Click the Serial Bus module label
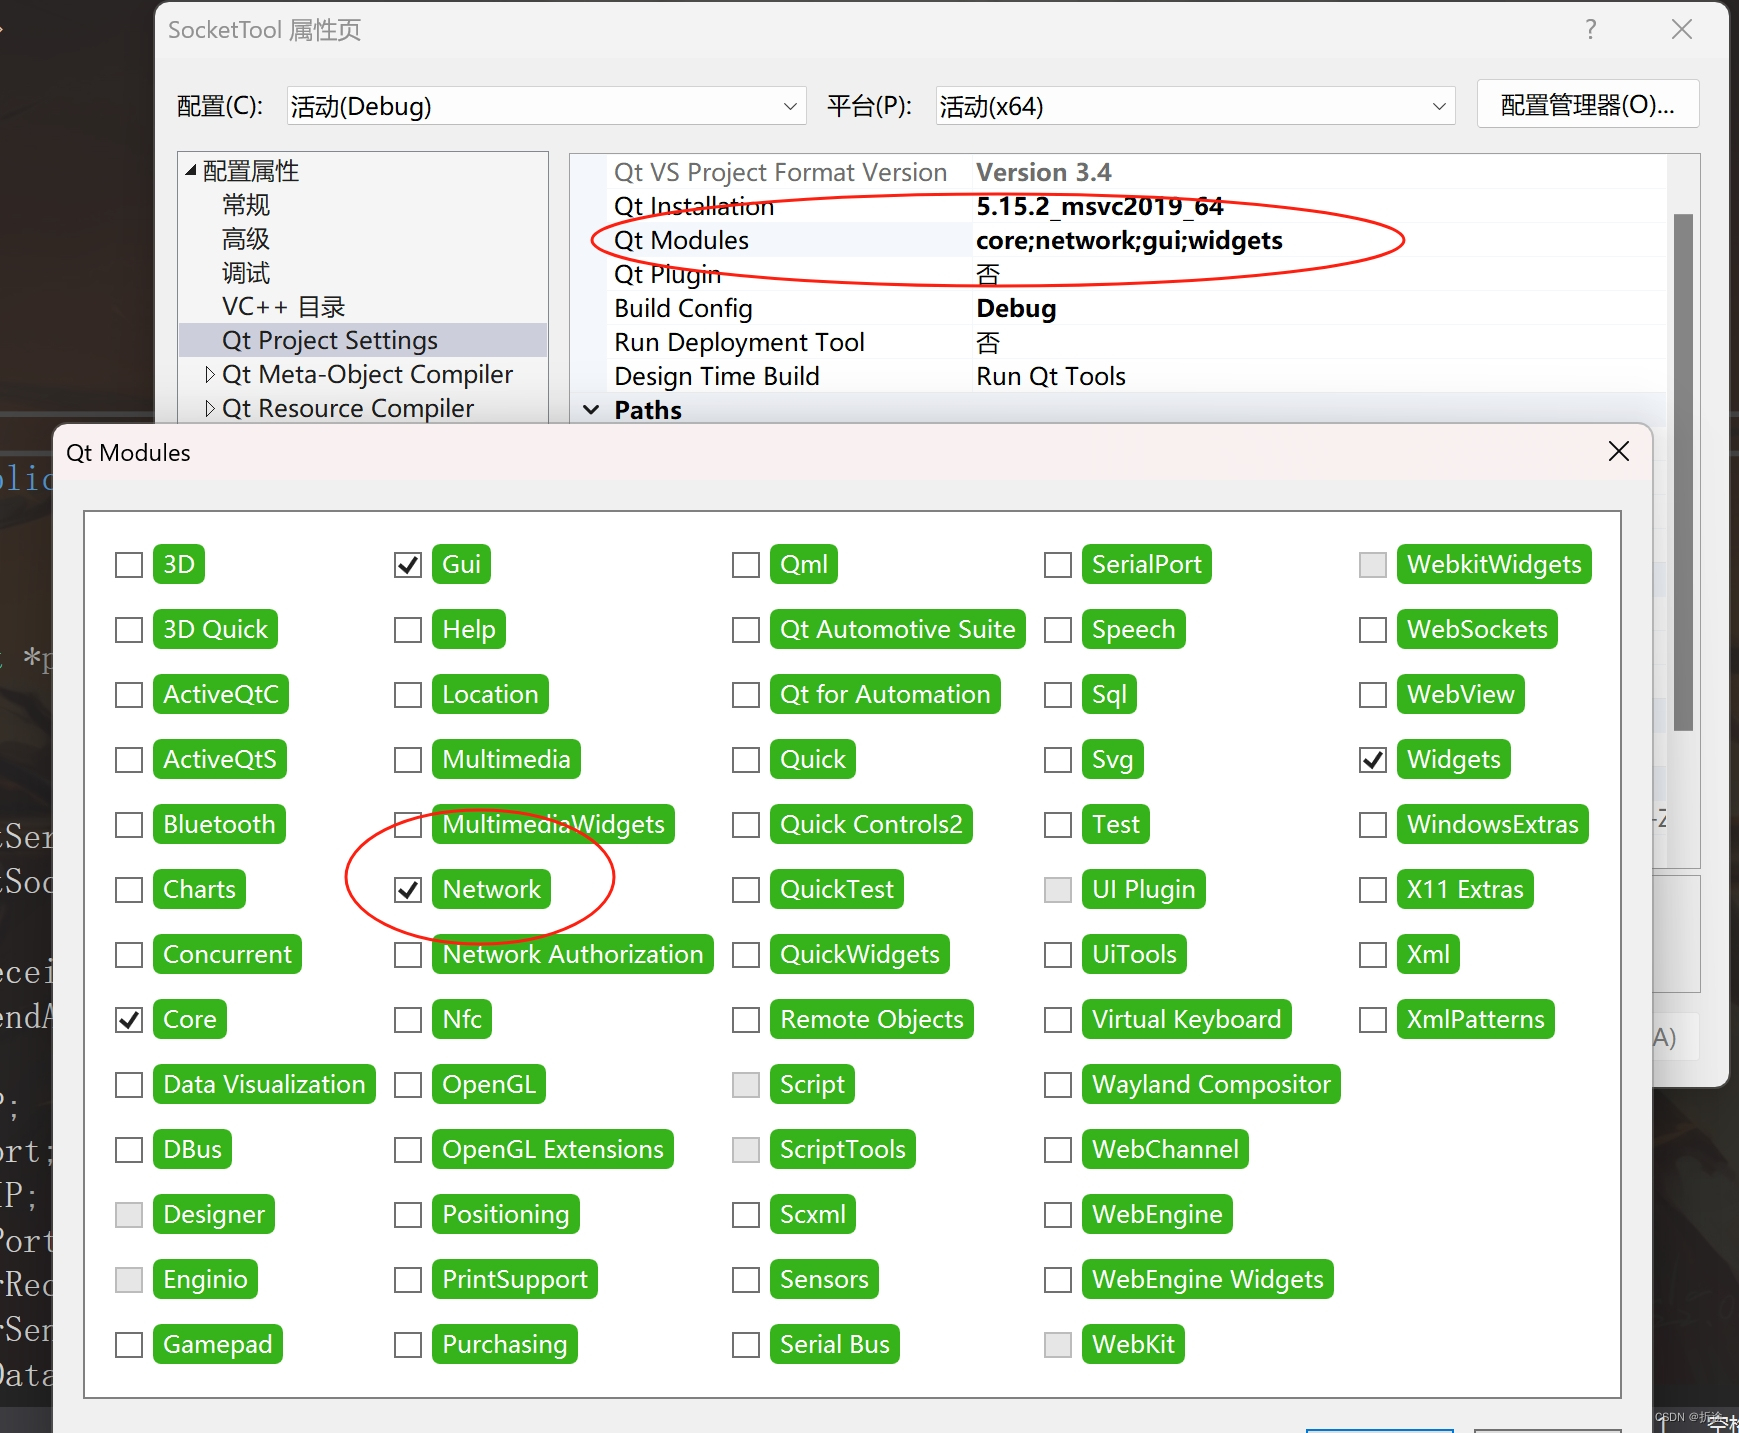Screen dimensions: 1739x1433 [x=835, y=1344]
